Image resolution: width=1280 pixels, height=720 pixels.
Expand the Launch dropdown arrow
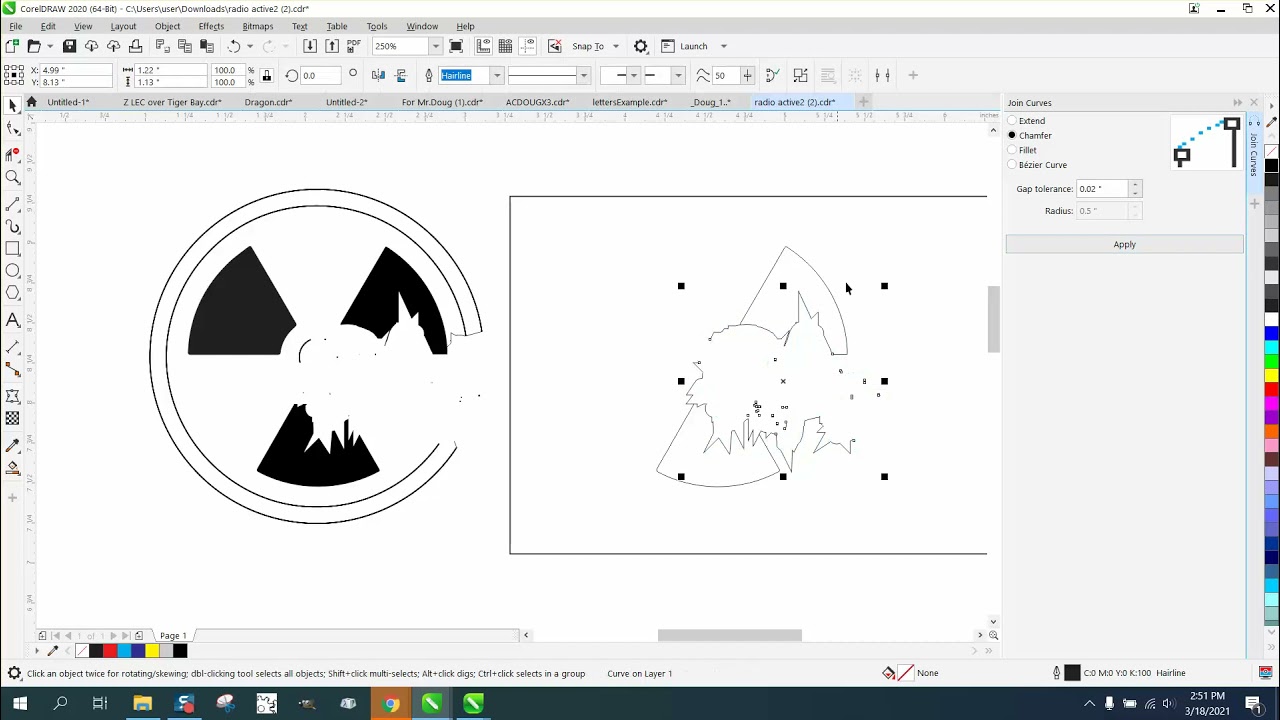point(723,46)
